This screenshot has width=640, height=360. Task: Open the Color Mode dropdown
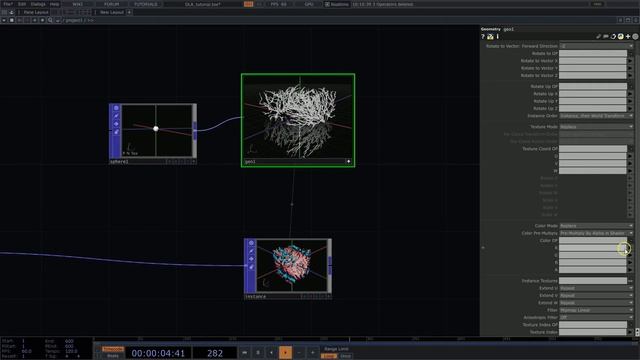click(x=596, y=226)
